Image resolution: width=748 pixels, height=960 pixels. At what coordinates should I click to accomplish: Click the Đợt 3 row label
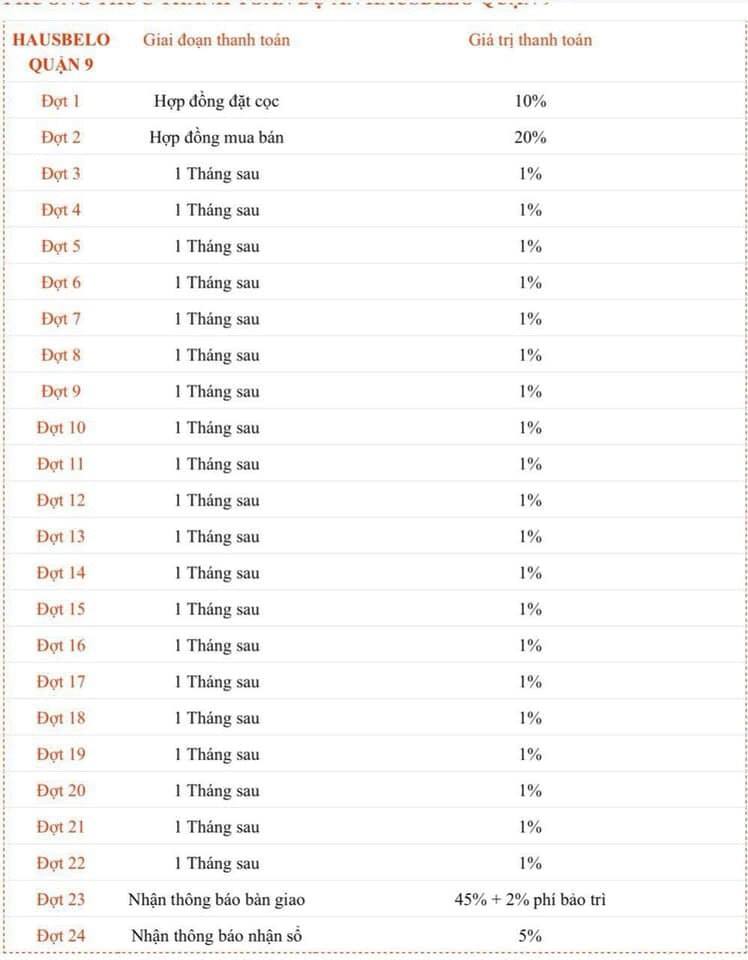pyautogui.click(x=61, y=174)
